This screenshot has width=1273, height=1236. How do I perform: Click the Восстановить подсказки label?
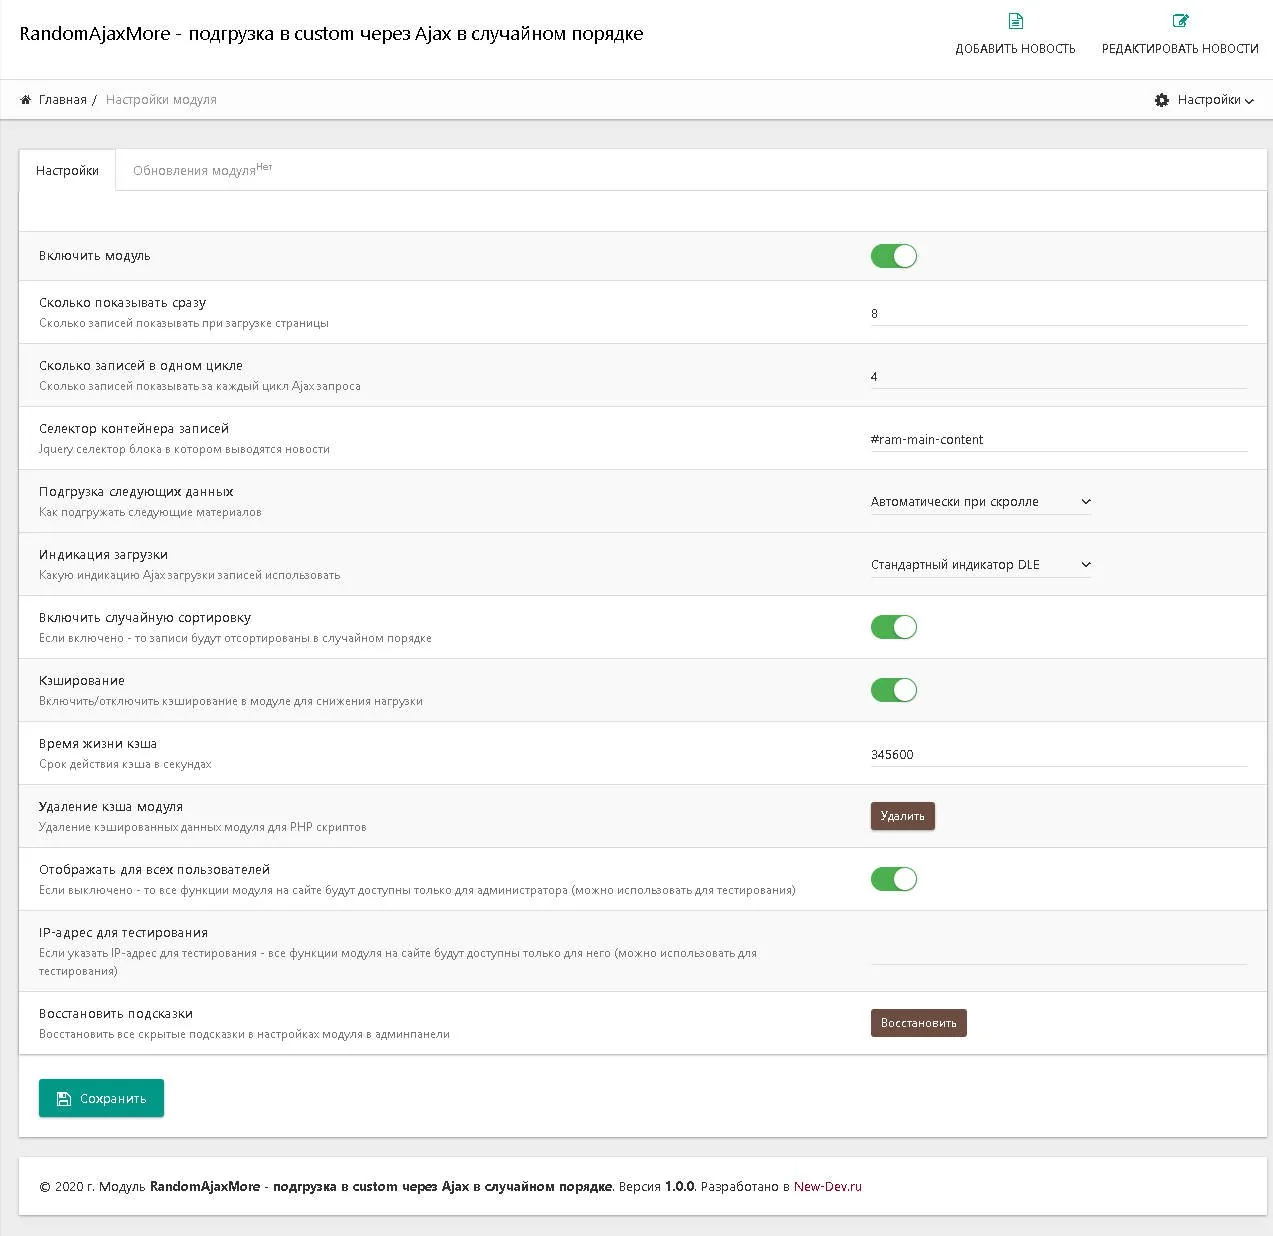pos(116,1014)
